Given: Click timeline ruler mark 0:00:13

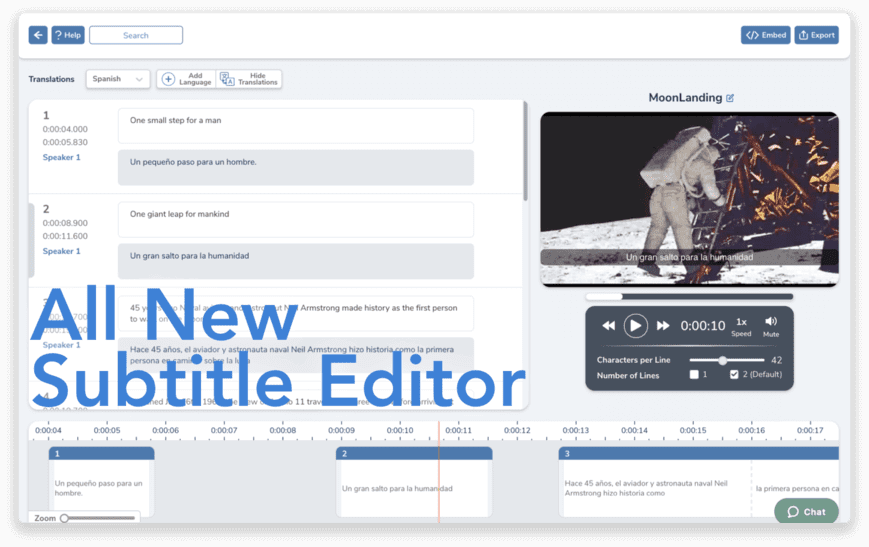Looking at the screenshot, I should coord(575,430).
